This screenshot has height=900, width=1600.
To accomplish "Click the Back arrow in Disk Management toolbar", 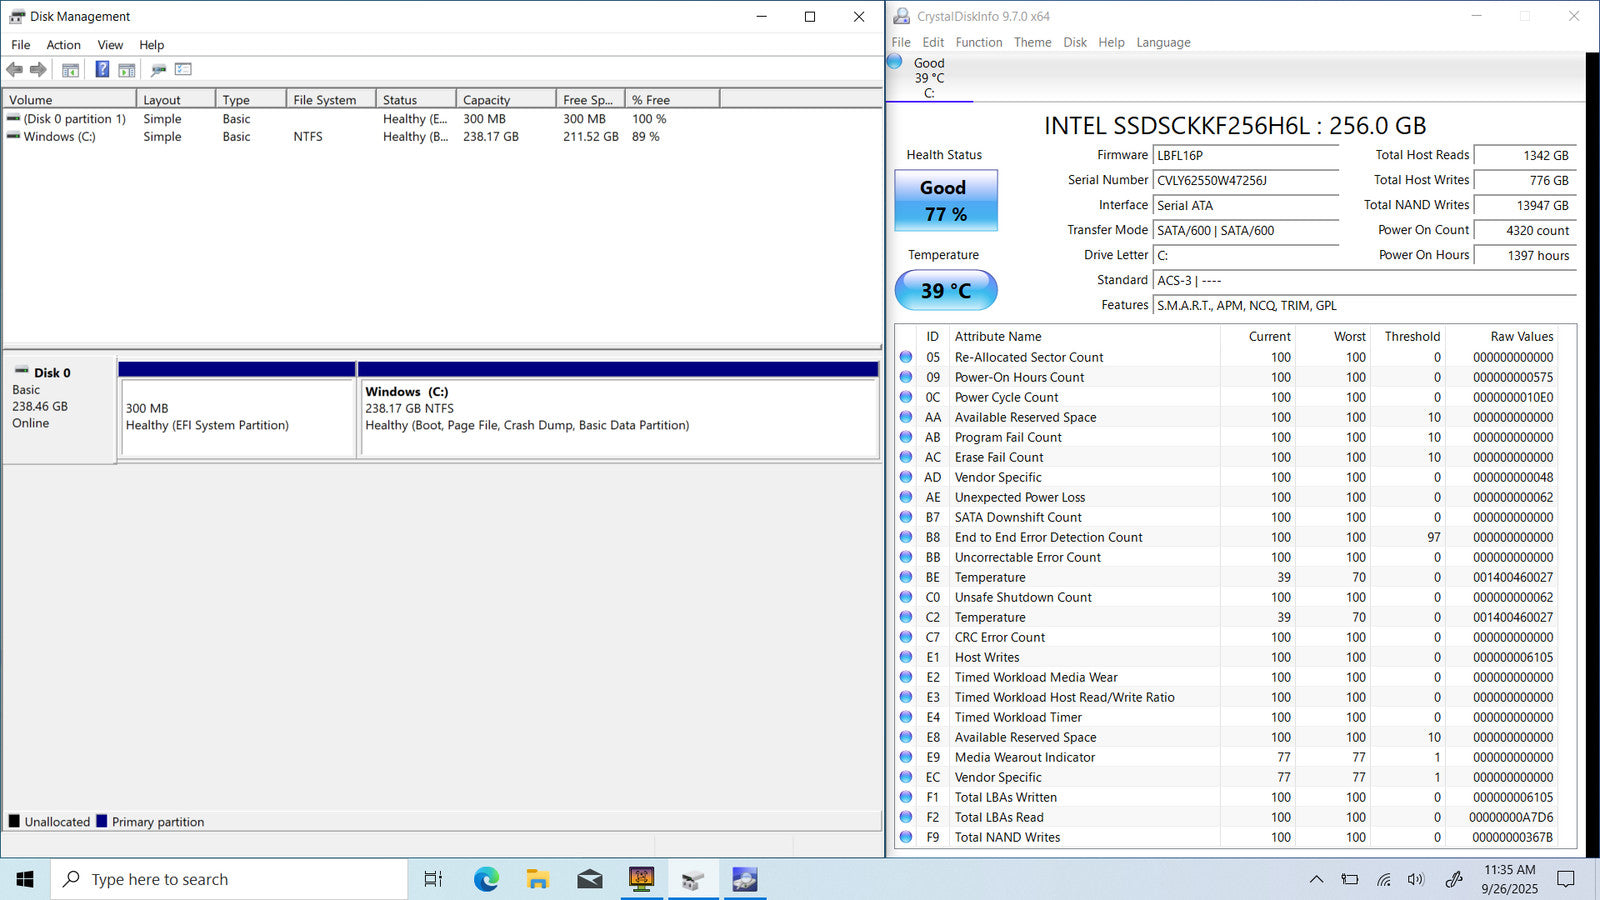I will point(14,70).
